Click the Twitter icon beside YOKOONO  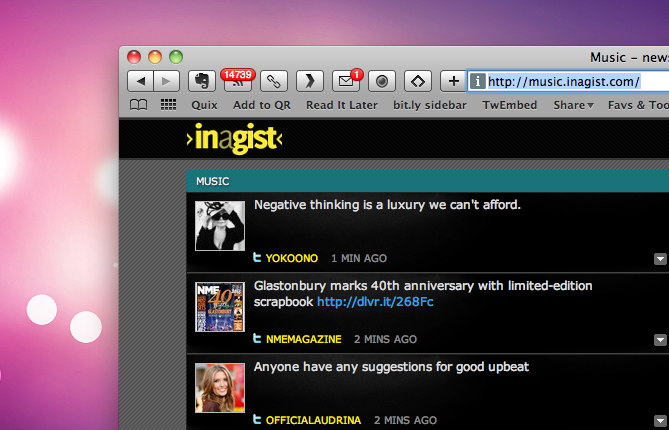click(257, 257)
